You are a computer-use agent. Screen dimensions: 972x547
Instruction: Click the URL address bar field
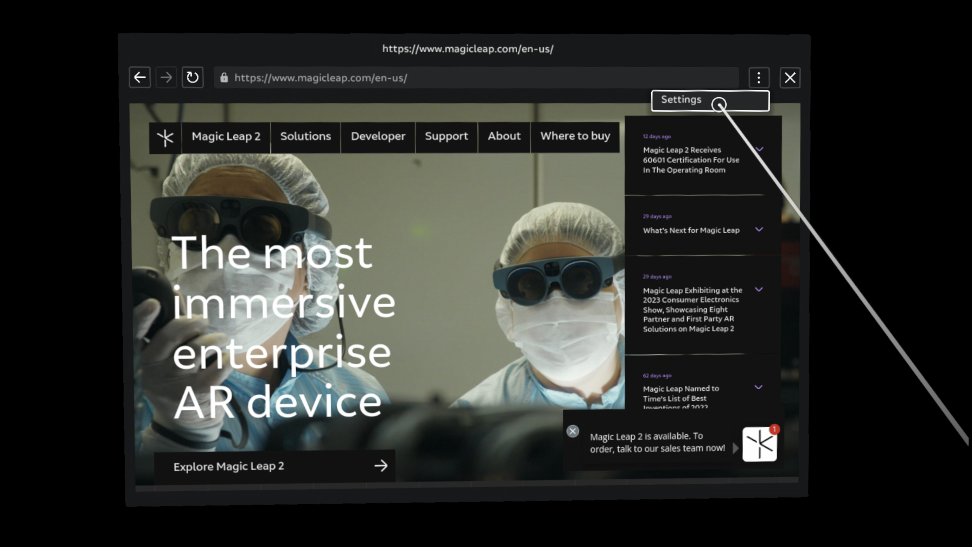[476, 78]
